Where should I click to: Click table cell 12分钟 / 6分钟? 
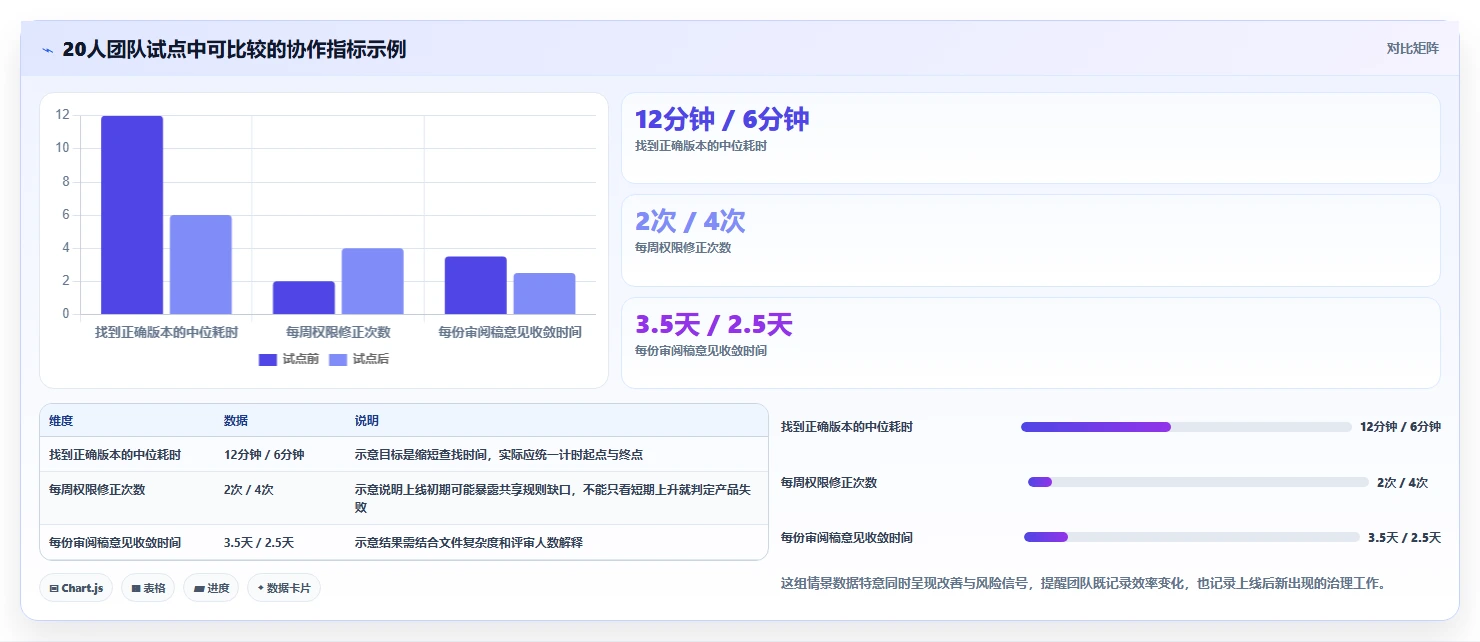(264, 455)
